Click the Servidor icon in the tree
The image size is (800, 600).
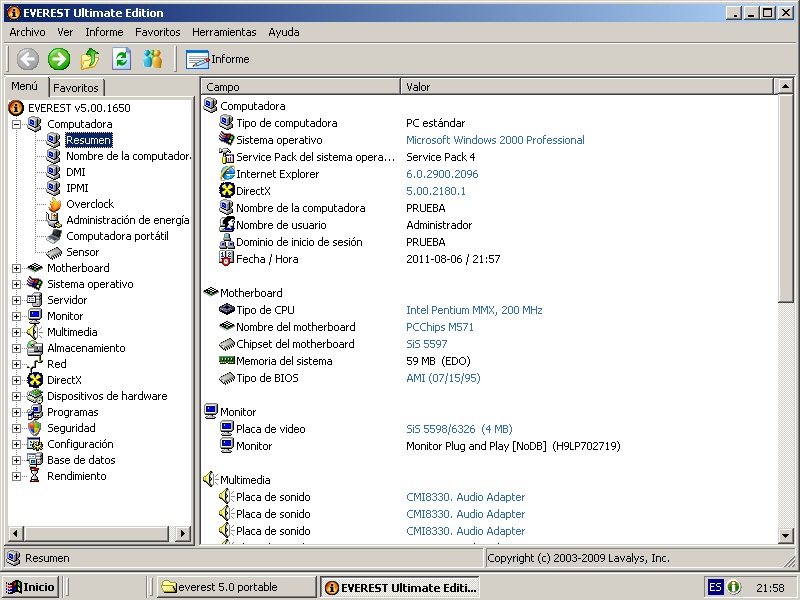point(35,300)
